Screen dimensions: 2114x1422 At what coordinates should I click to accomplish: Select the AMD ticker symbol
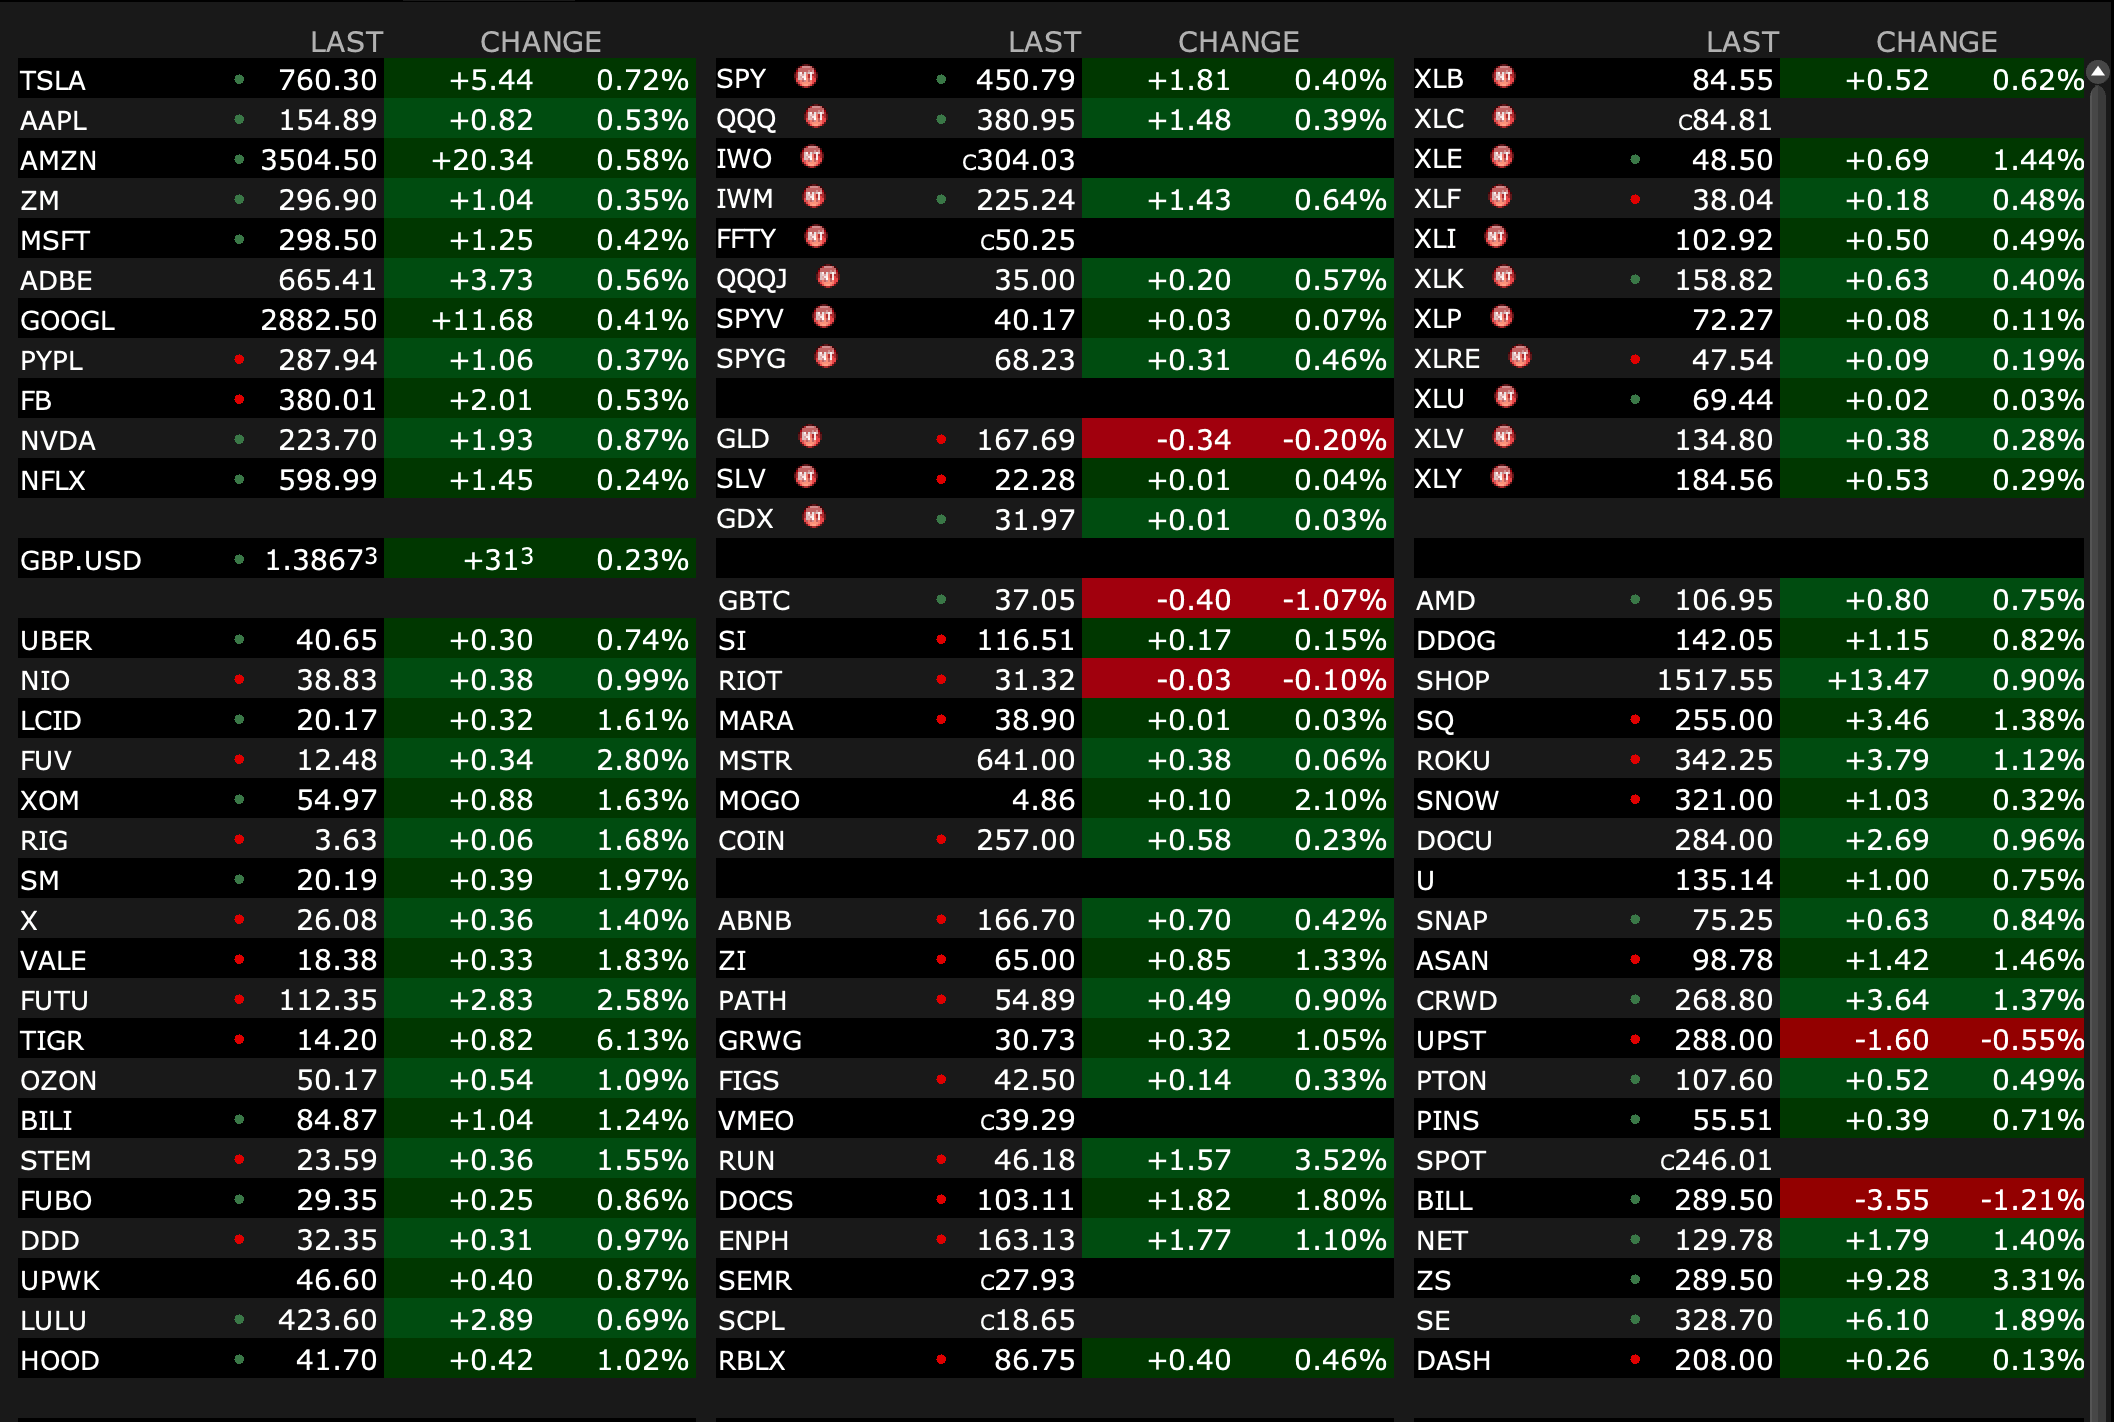tap(1445, 600)
